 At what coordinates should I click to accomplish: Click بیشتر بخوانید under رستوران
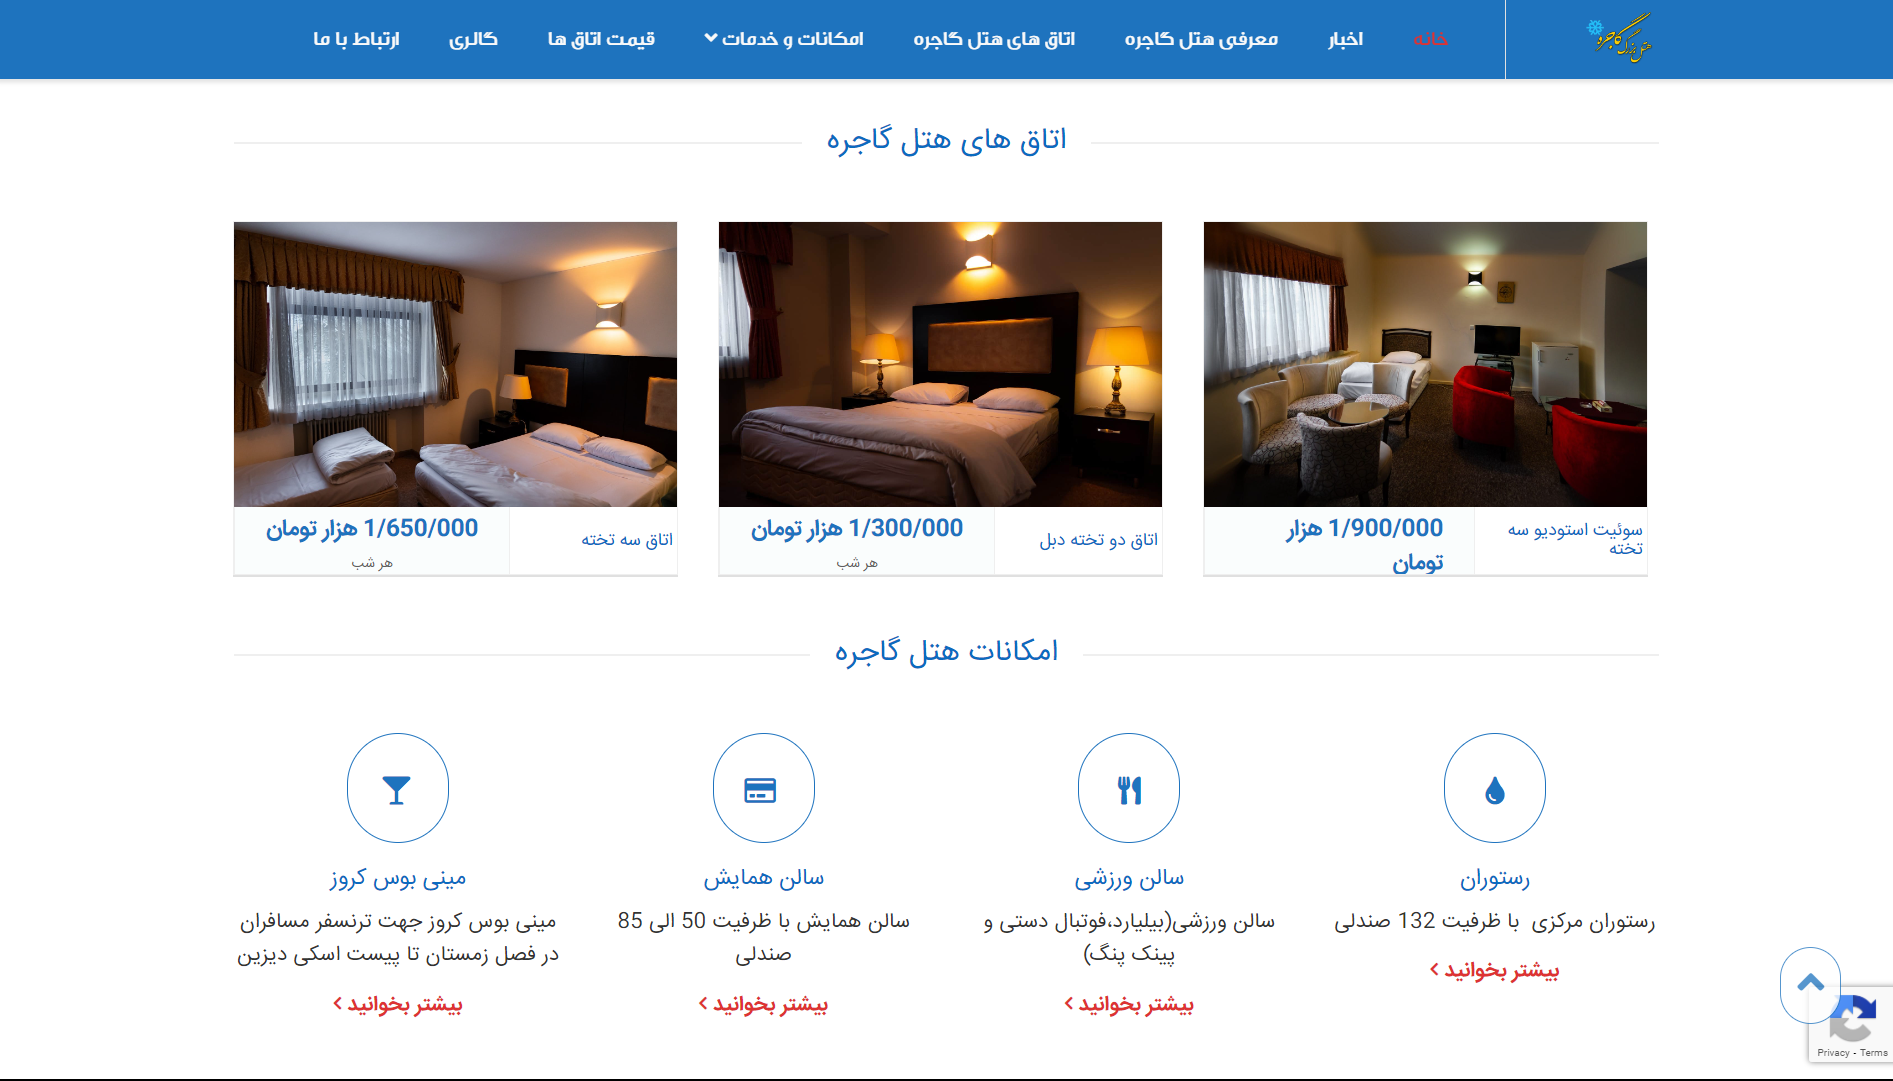(x=1494, y=970)
